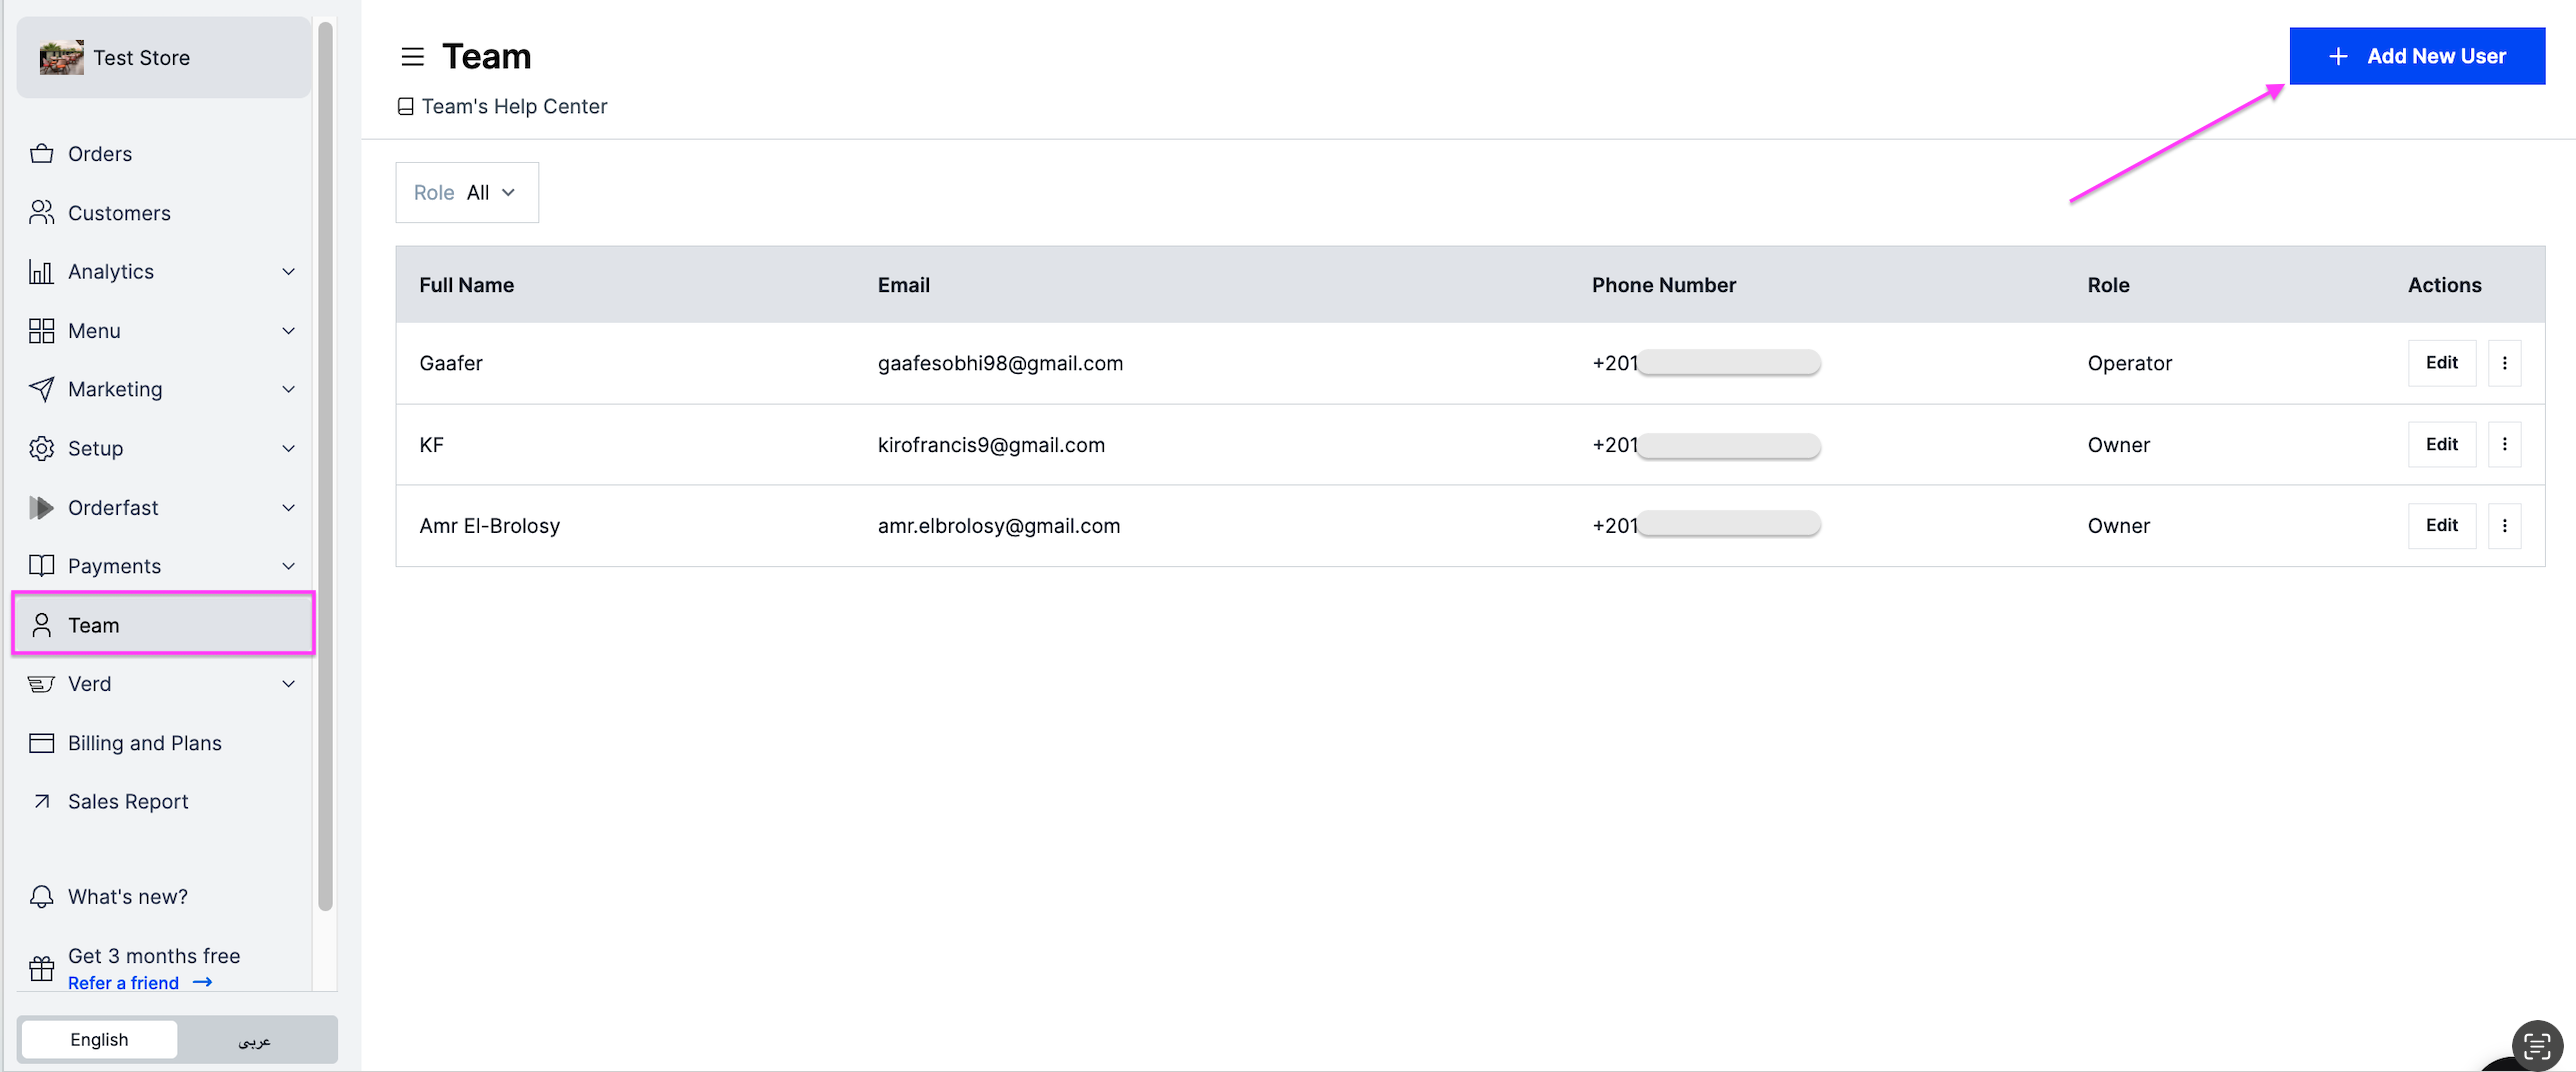The width and height of the screenshot is (2576, 1072).
Task: Click the scan widget icon at bottom right
Action: click(2537, 1046)
